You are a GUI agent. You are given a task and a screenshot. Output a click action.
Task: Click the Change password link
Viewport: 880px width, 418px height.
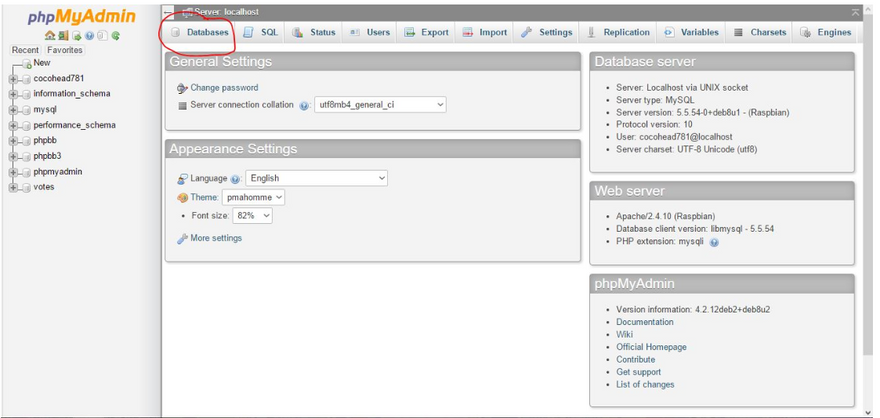223,88
